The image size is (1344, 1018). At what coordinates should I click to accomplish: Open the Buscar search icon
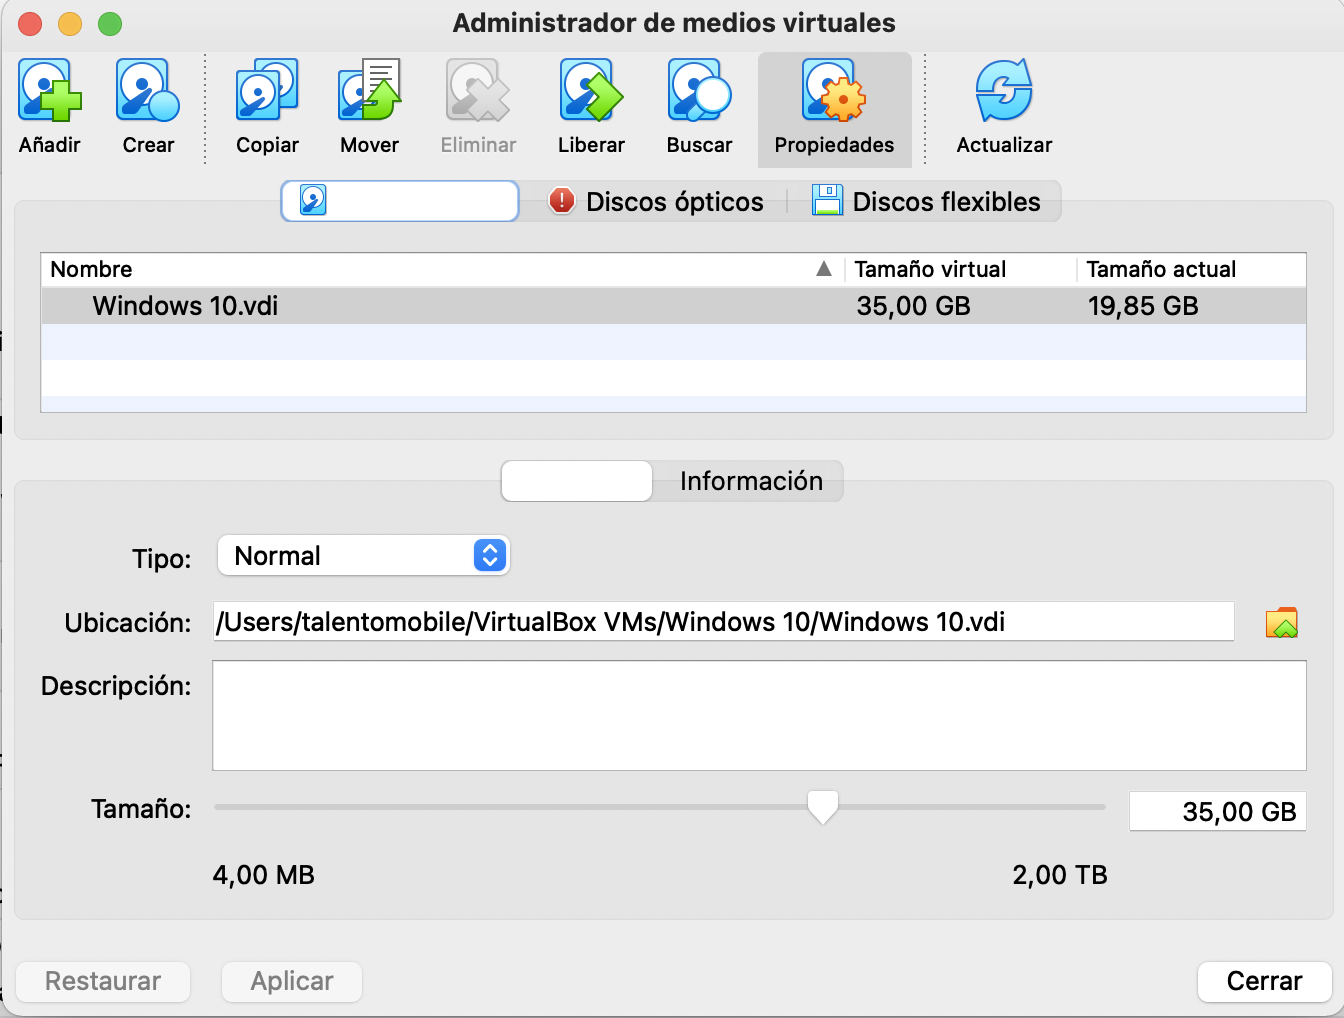click(x=699, y=92)
